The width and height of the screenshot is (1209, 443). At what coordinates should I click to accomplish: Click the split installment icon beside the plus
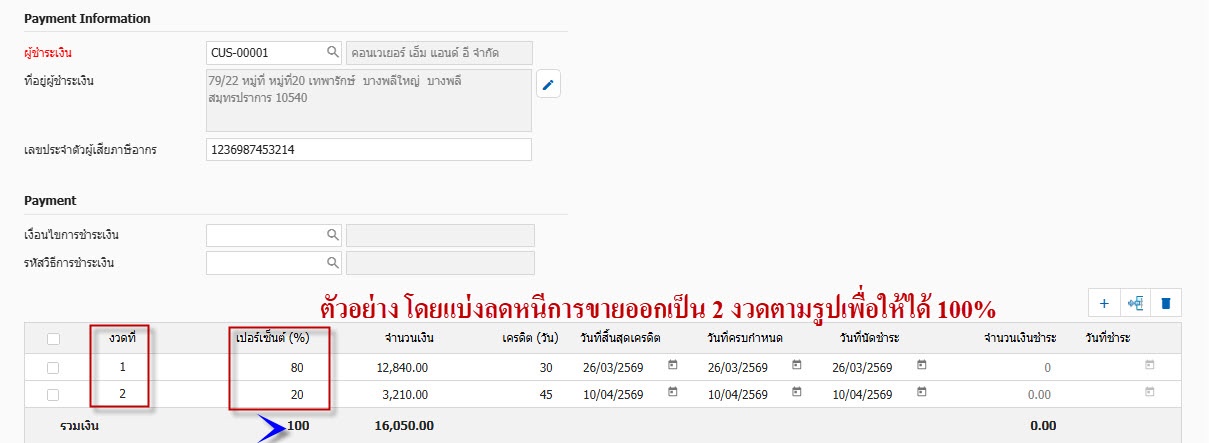click(x=1134, y=303)
